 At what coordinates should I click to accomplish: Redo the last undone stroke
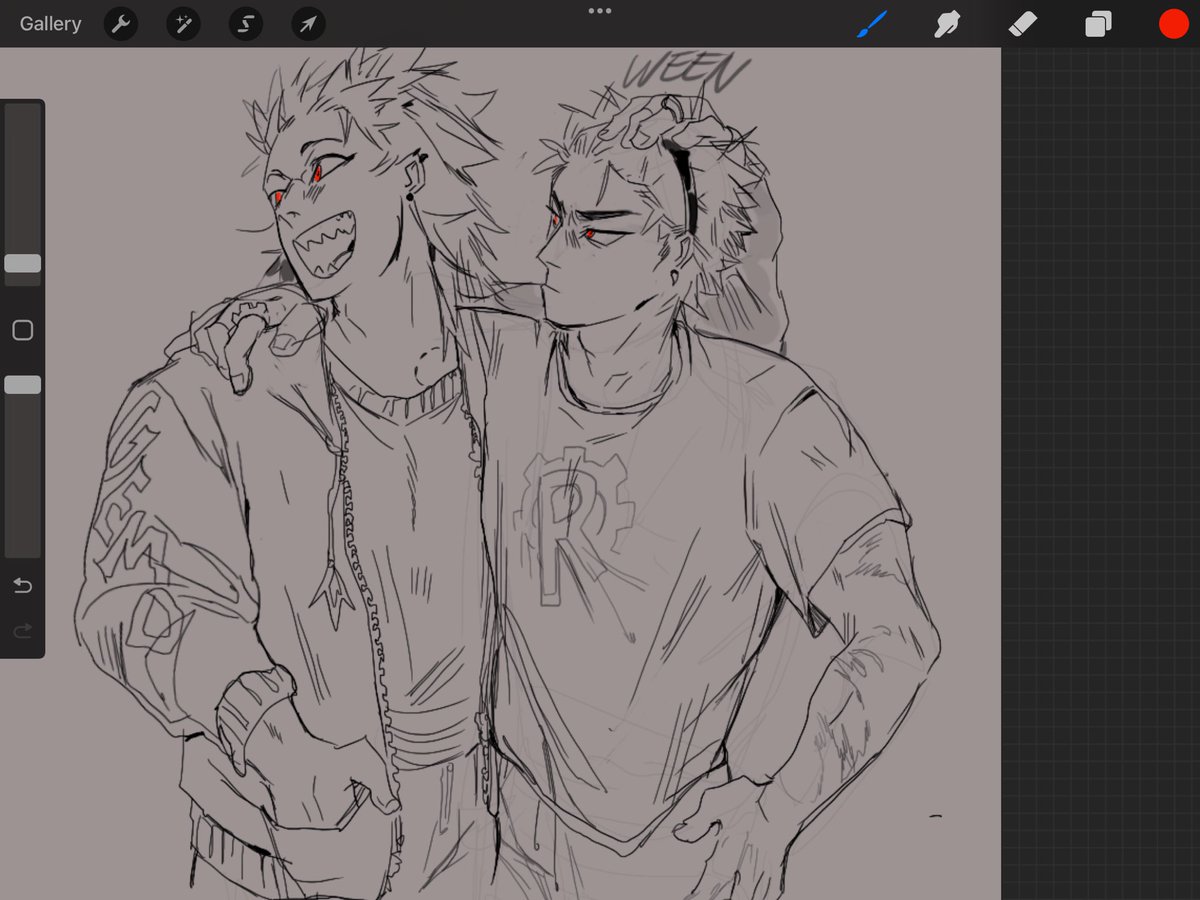click(22, 631)
